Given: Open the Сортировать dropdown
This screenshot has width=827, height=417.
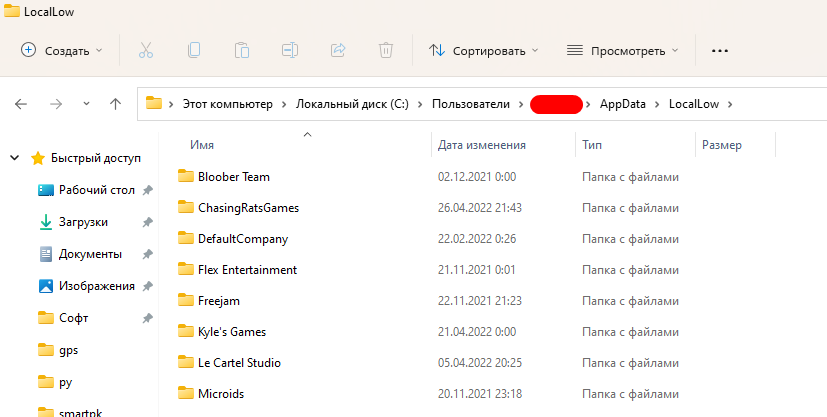Looking at the screenshot, I should [x=483, y=50].
